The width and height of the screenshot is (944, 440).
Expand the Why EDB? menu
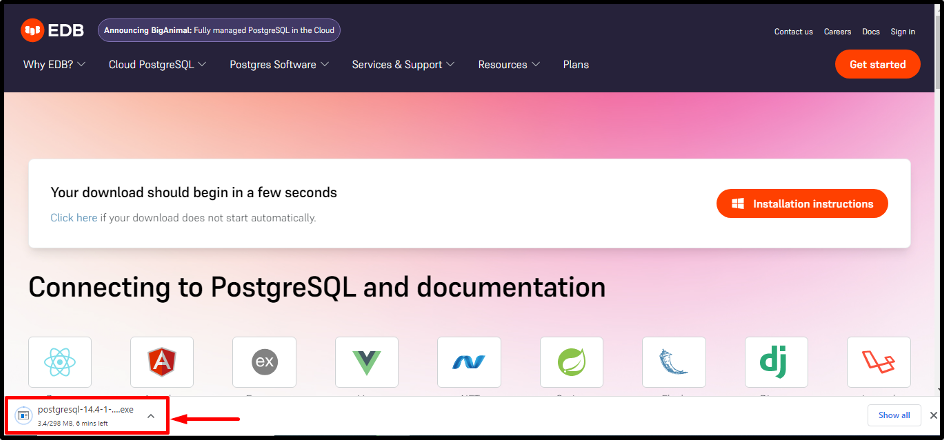pyautogui.click(x=54, y=64)
